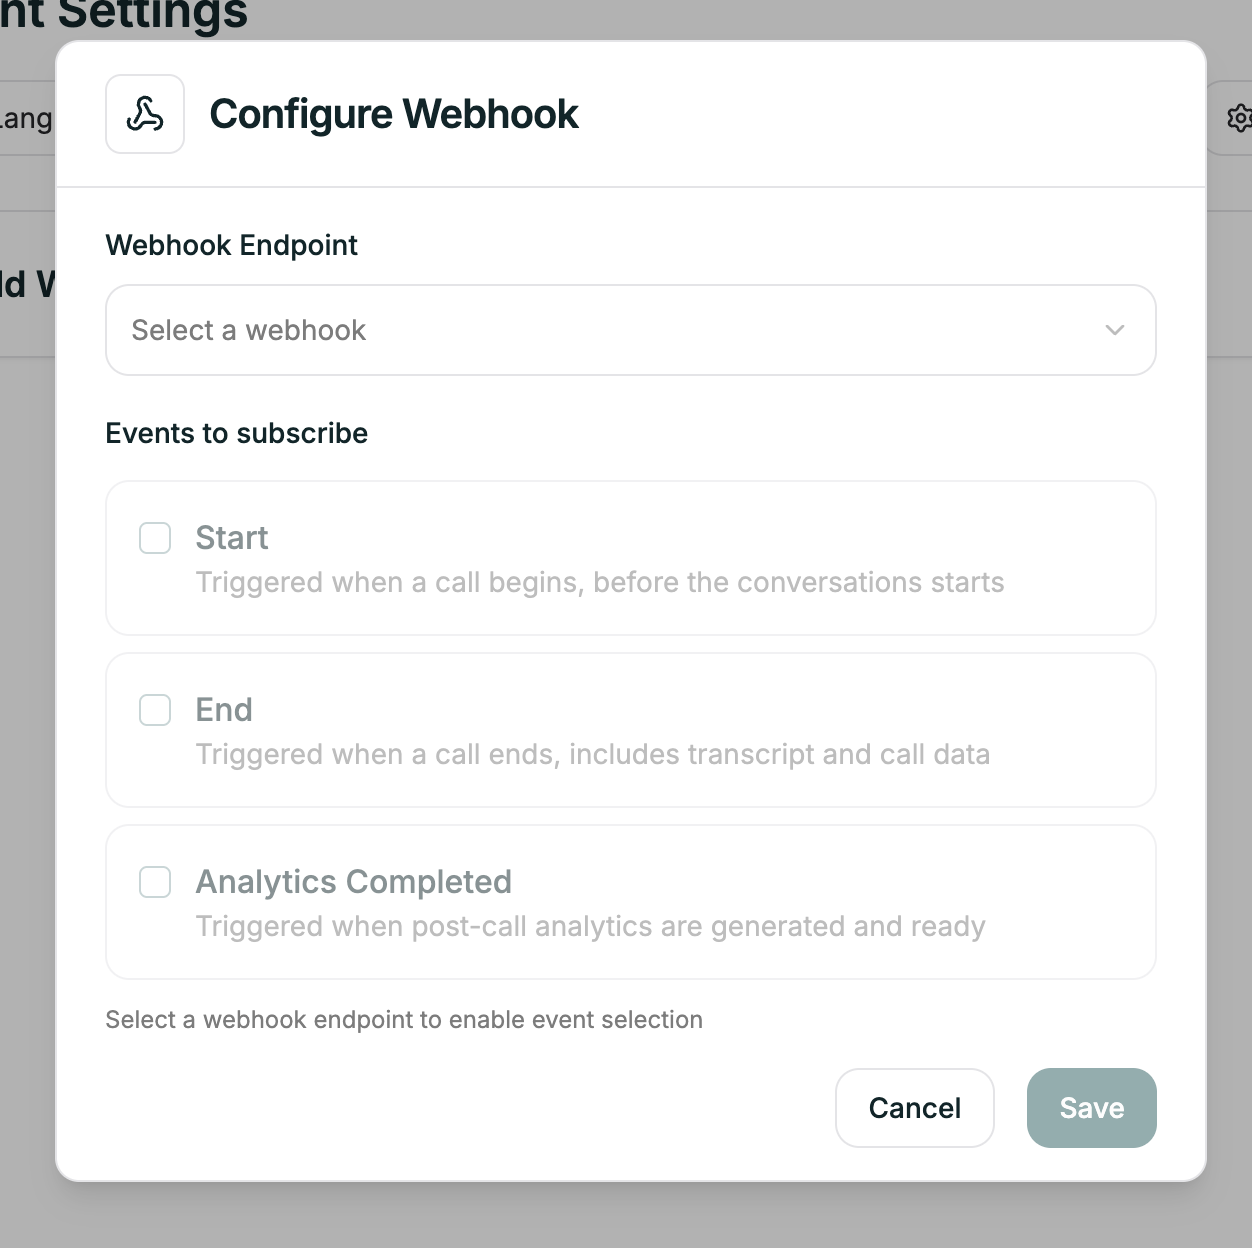Click the Webhook Endpoint field label
Viewport: 1252px width, 1248px height.
(x=231, y=245)
